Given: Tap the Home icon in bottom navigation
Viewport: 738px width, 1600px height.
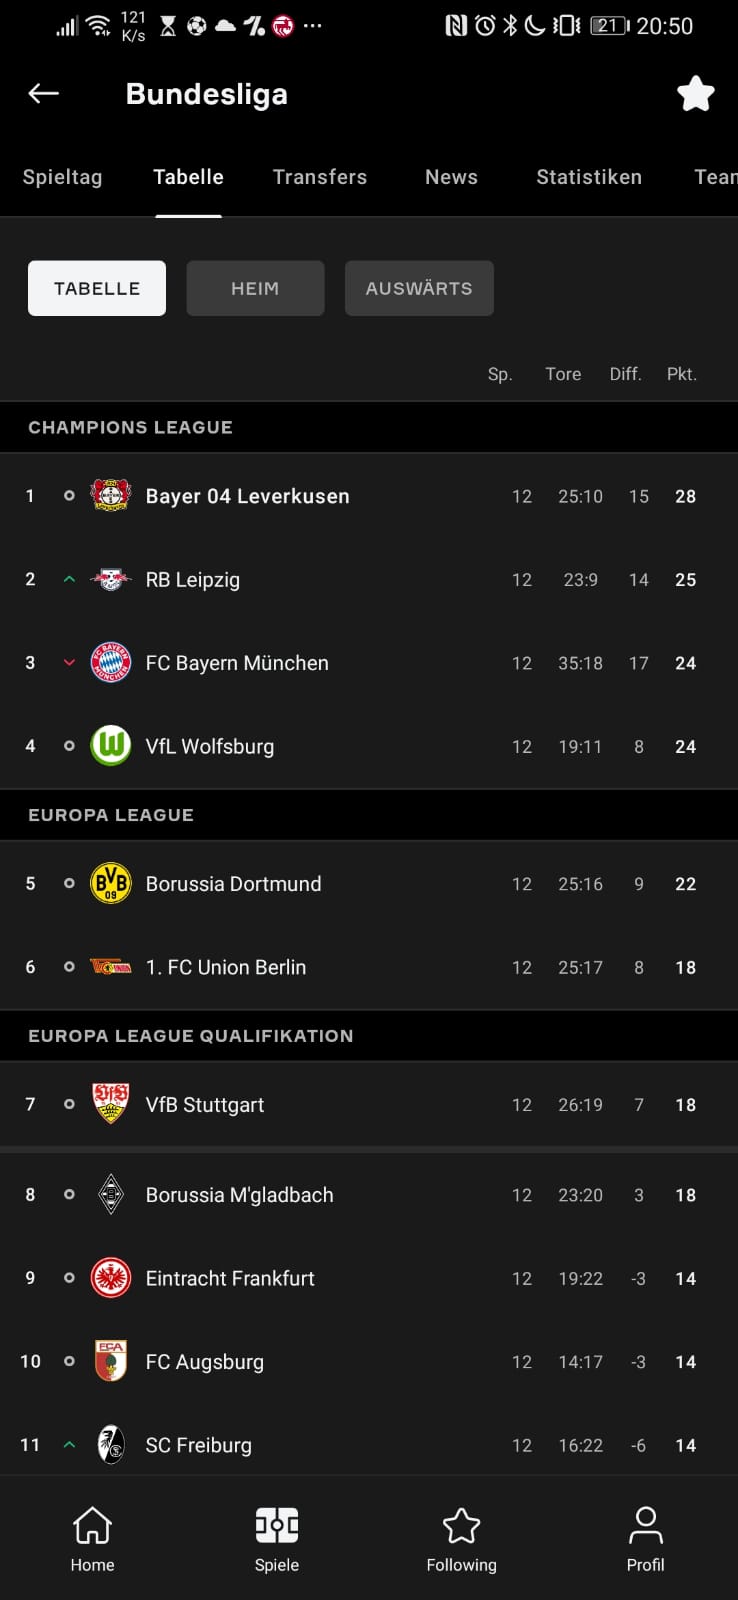Looking at the screenshot, I should [x=92, y=1539].
